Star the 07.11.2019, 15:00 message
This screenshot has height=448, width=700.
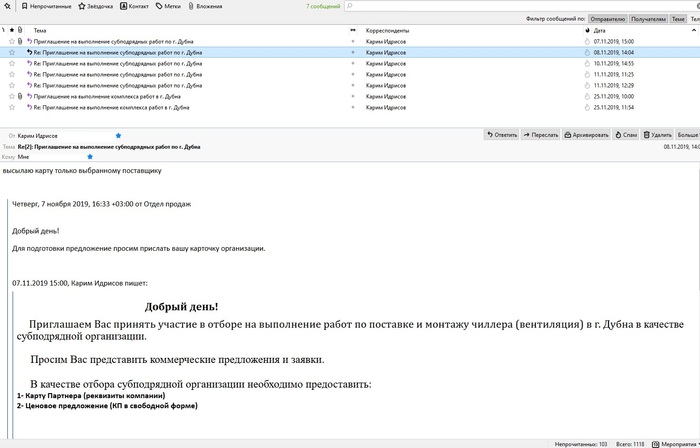click(x=12, y=41)
